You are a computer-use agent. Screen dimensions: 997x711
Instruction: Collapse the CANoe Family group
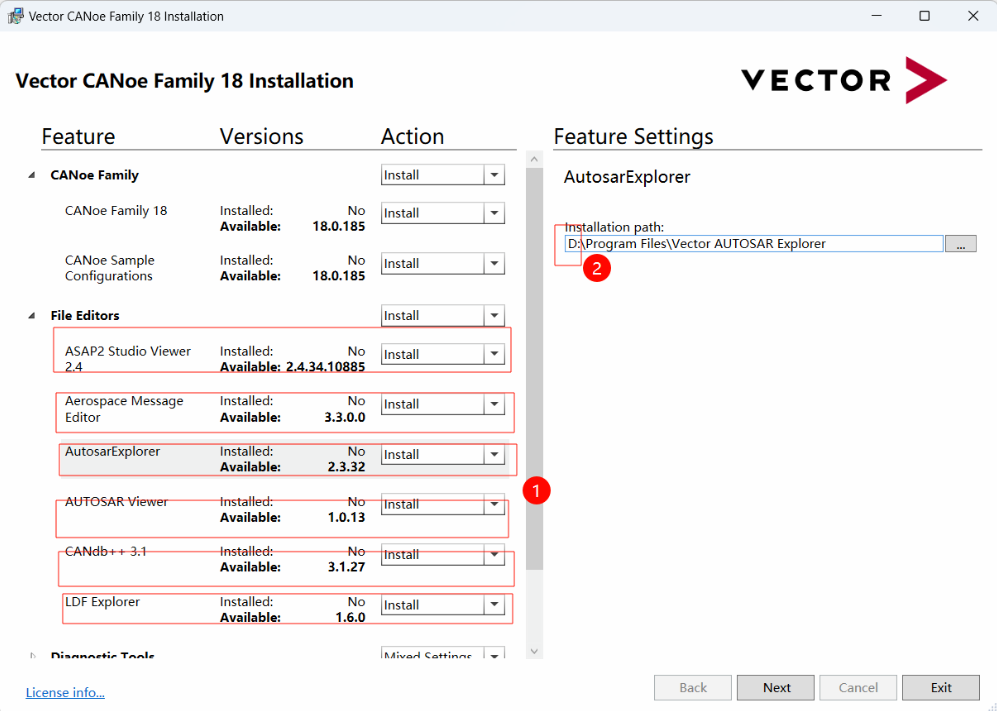[32, 176]
